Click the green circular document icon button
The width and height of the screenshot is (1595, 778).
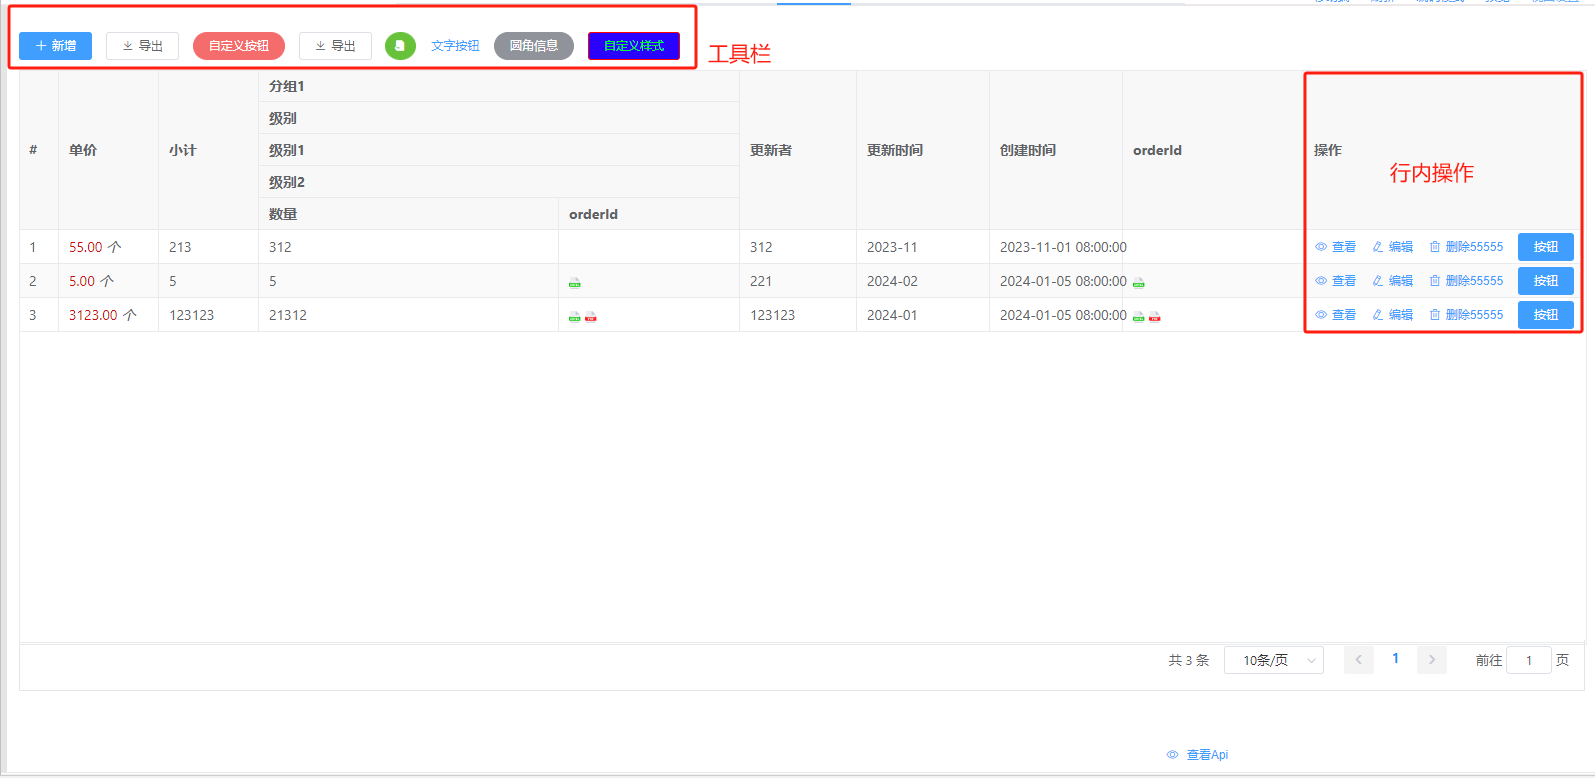coord(400,46)
